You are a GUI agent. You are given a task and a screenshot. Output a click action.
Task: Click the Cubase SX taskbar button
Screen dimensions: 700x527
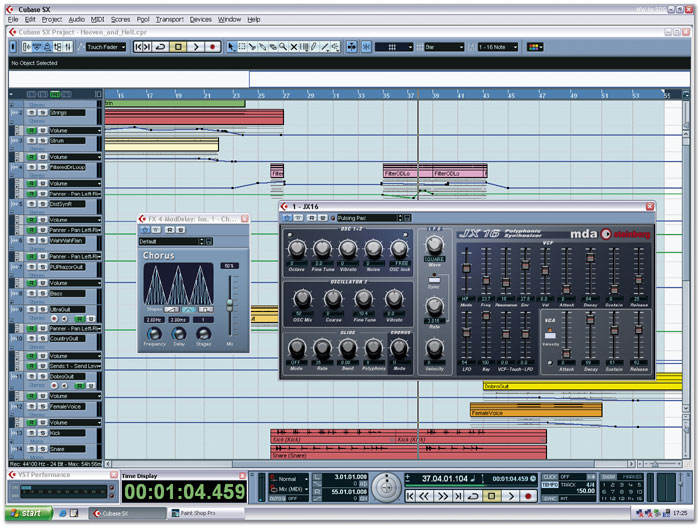pos(127,513)
